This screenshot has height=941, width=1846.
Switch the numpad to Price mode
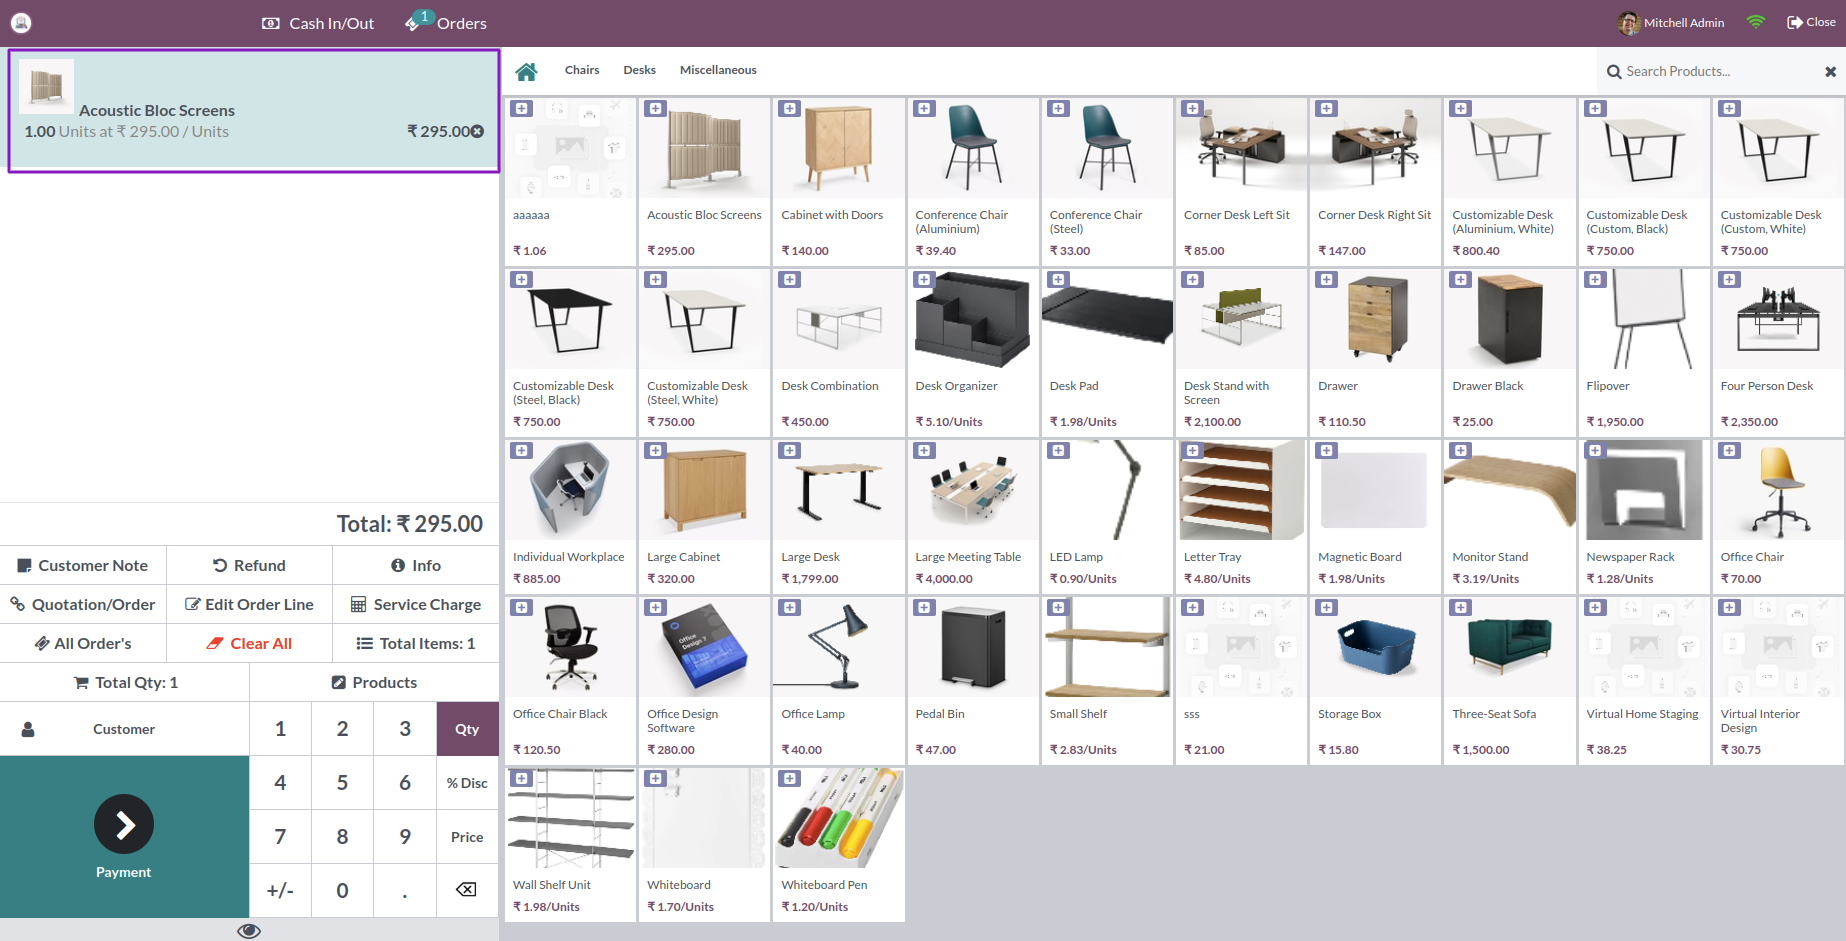(x=466, y=837)
